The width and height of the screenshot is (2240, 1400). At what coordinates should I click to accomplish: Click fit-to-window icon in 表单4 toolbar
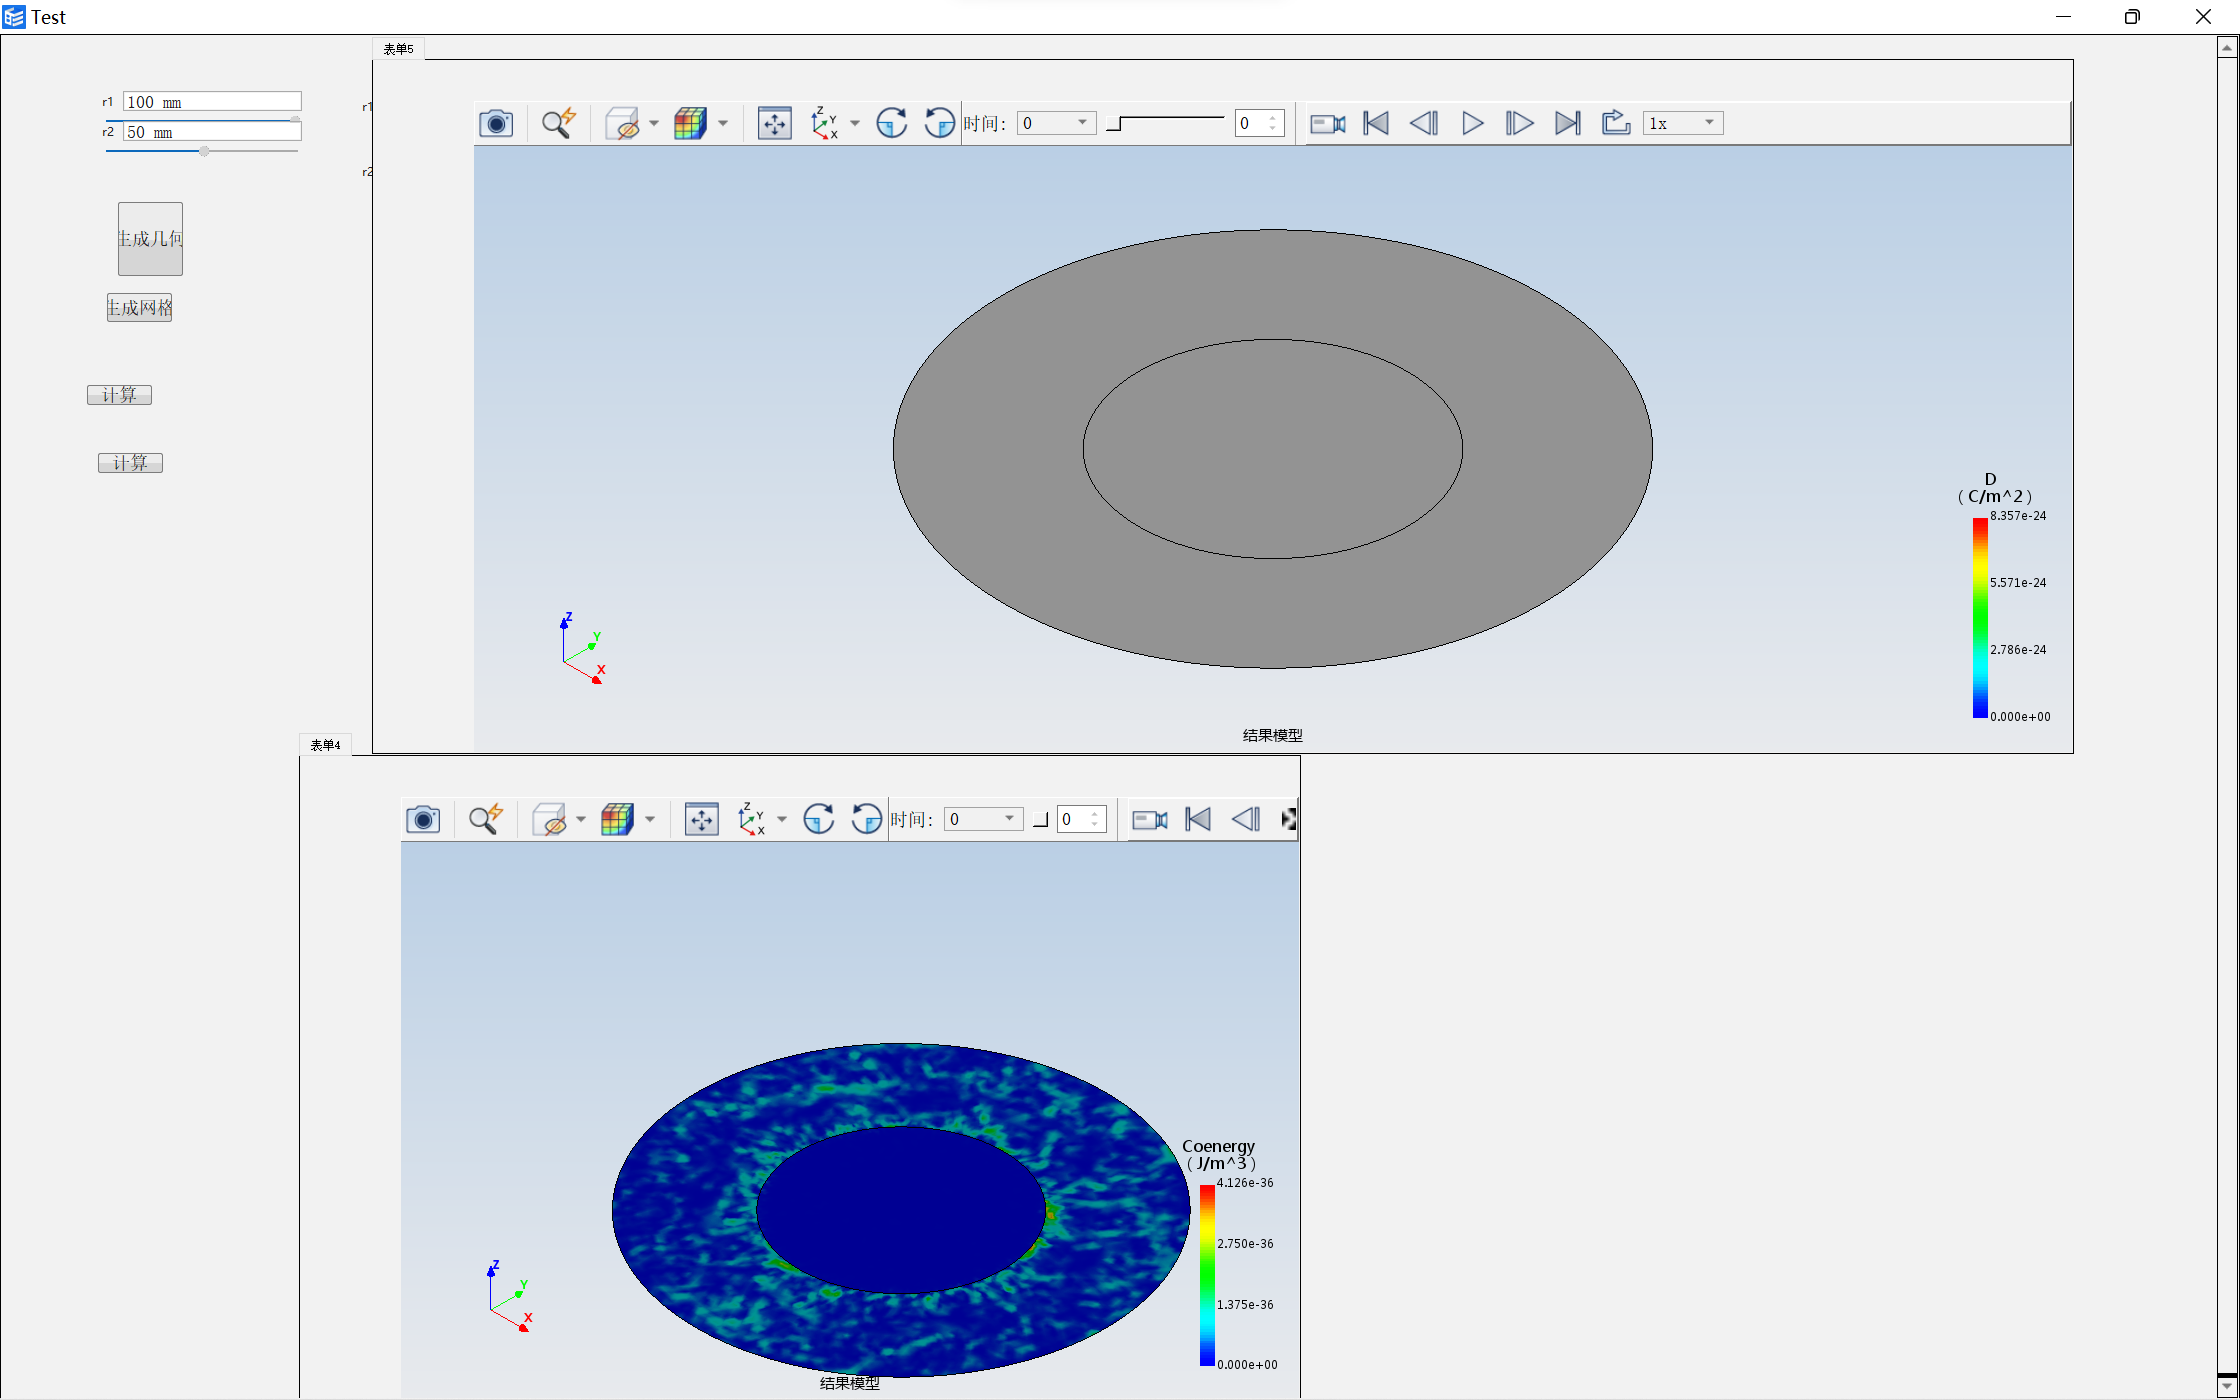pos(701,819)
